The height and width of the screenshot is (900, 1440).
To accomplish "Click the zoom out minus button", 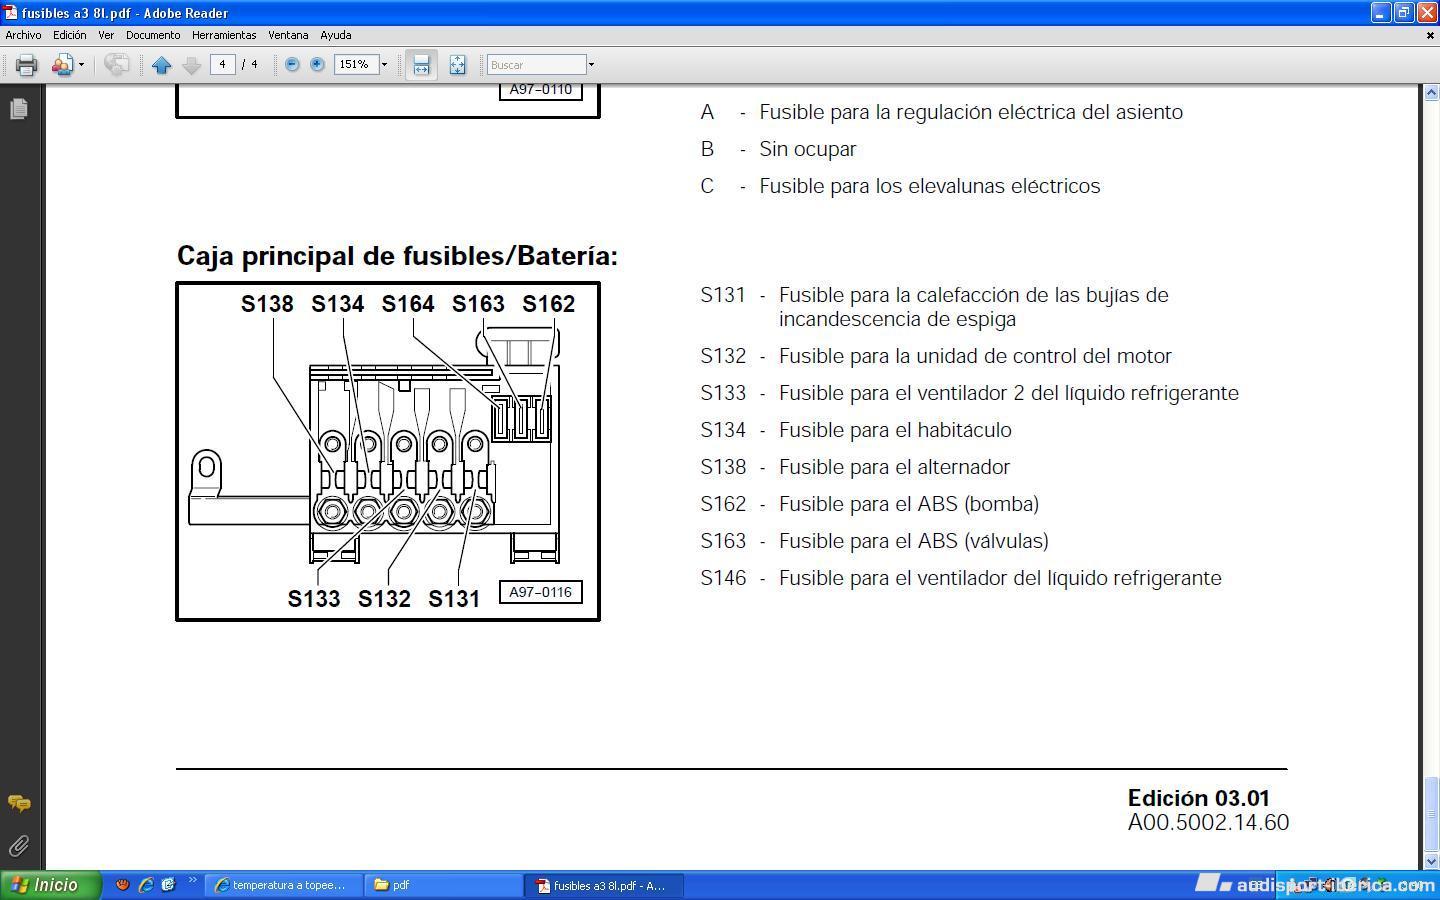I will pyautogui.click(x=292, y=64).
